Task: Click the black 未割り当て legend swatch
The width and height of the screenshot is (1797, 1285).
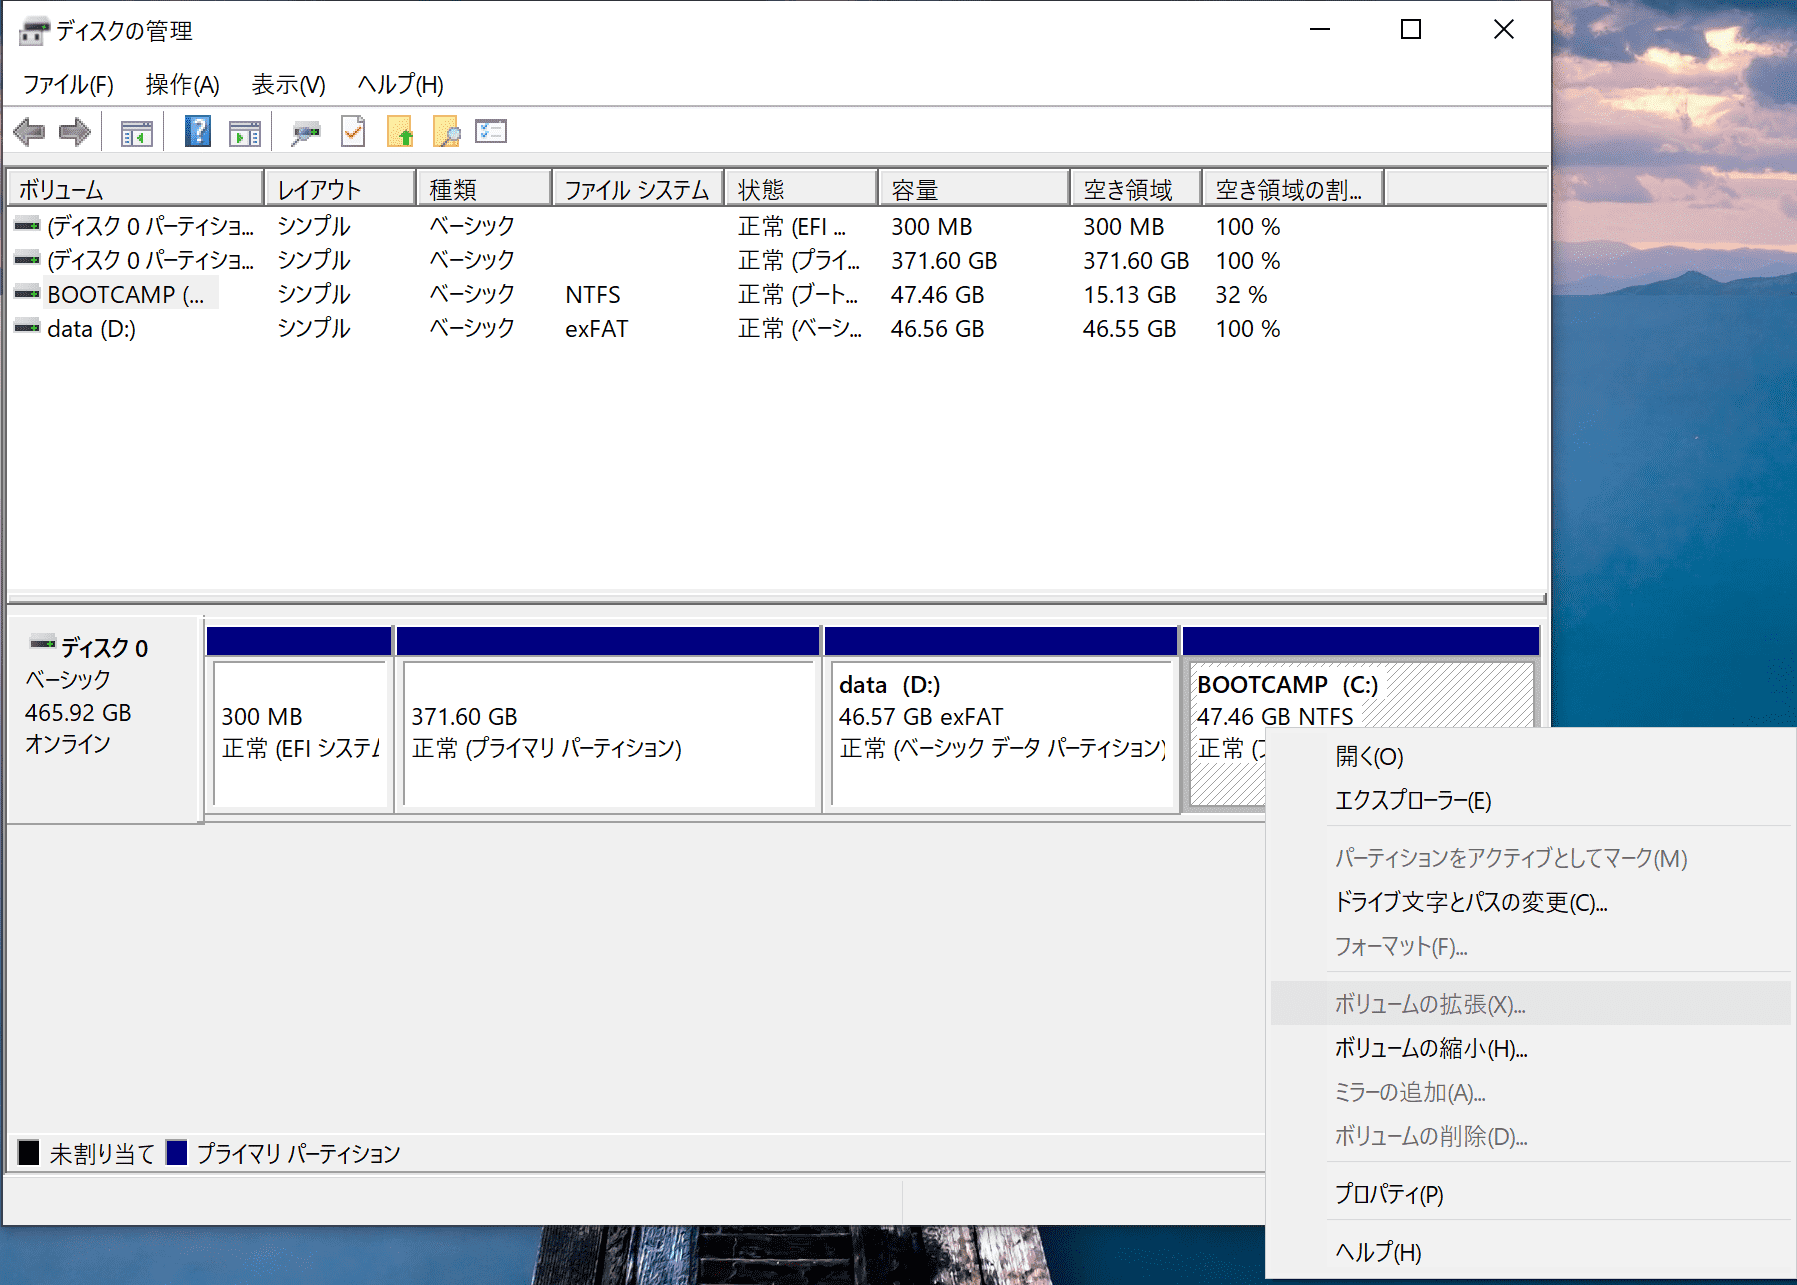Action: (x=29, y=1153)
